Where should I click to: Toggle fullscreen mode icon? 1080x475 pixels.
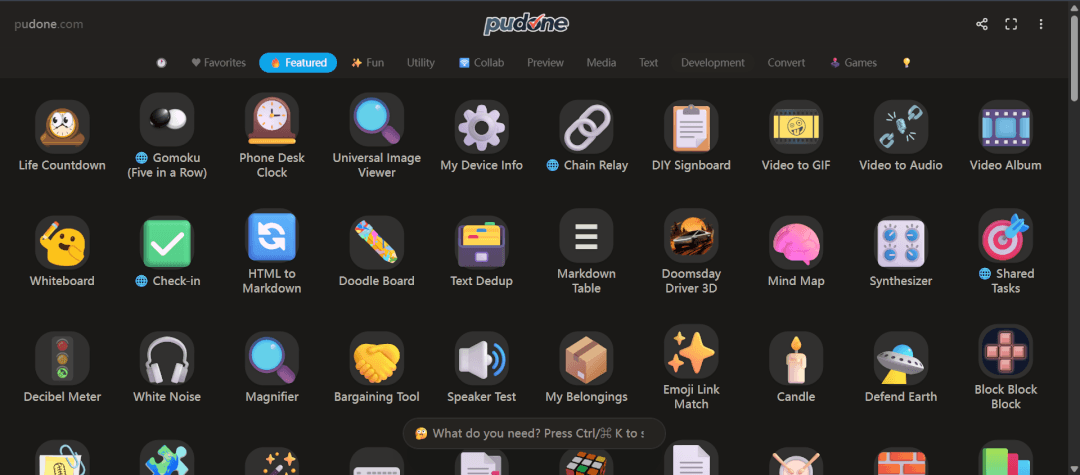(x=1011, y=24)
